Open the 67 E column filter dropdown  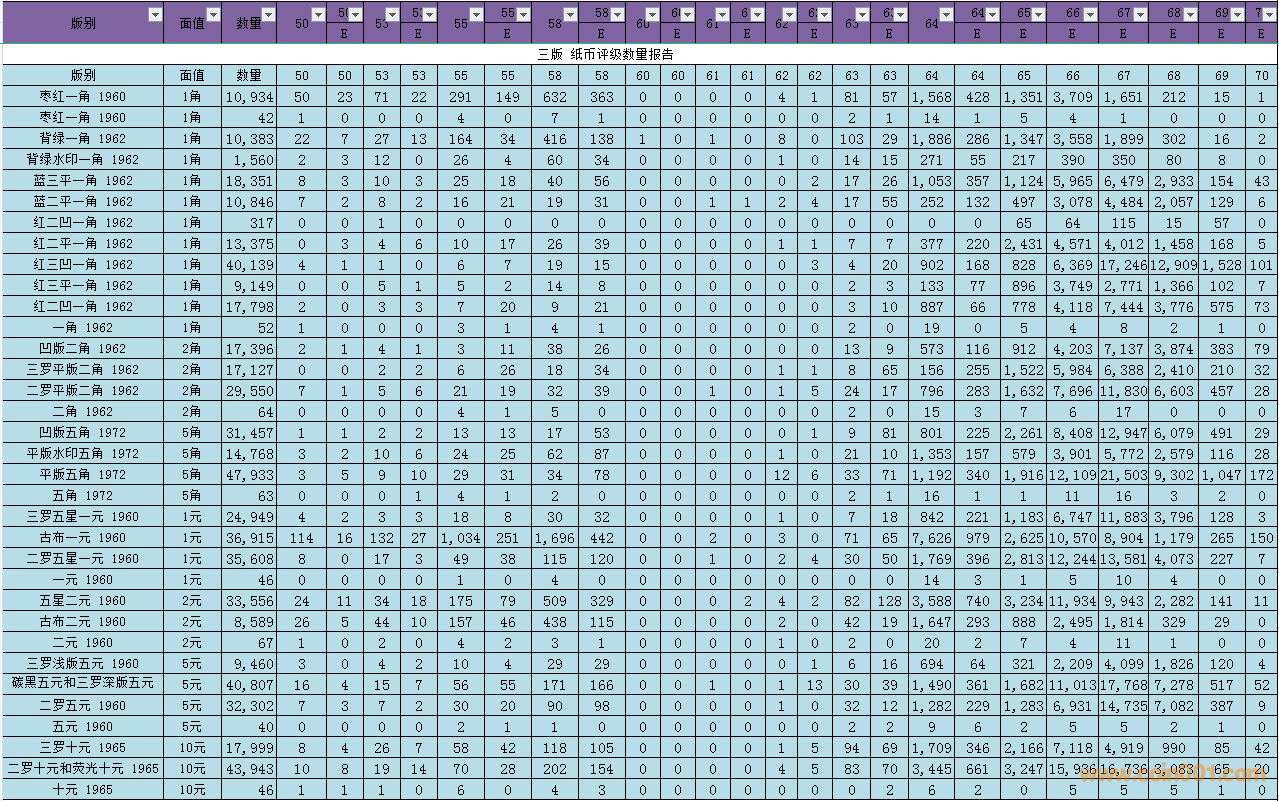pos(1140,14)
